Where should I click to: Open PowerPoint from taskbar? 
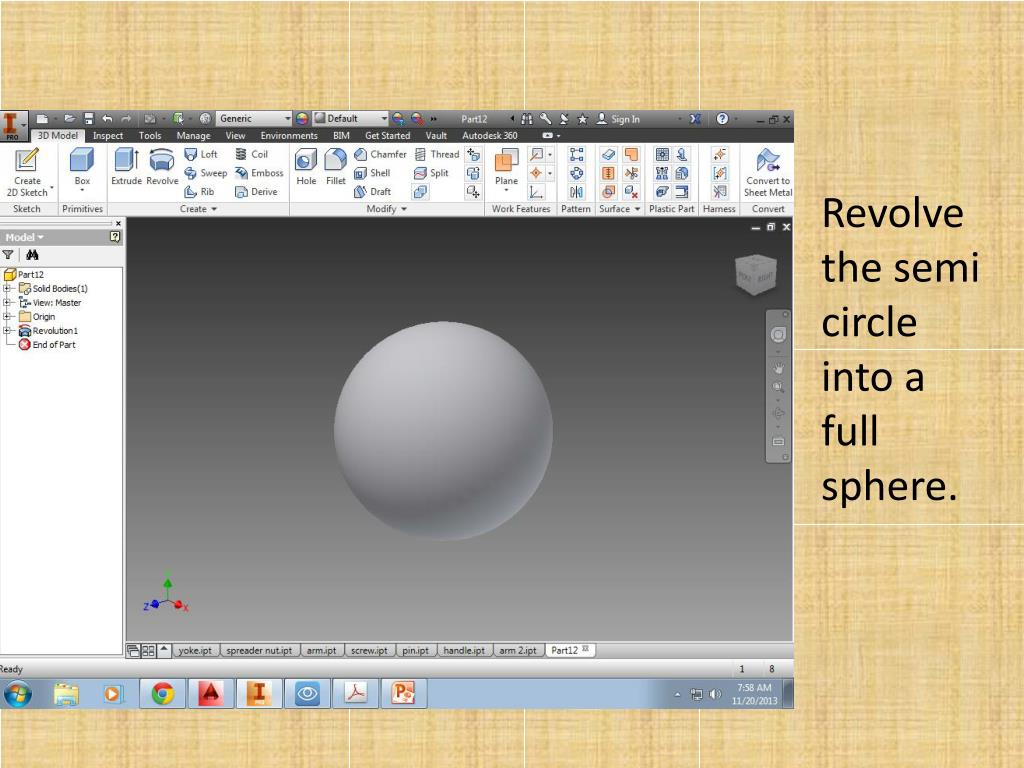coord(404,694)
